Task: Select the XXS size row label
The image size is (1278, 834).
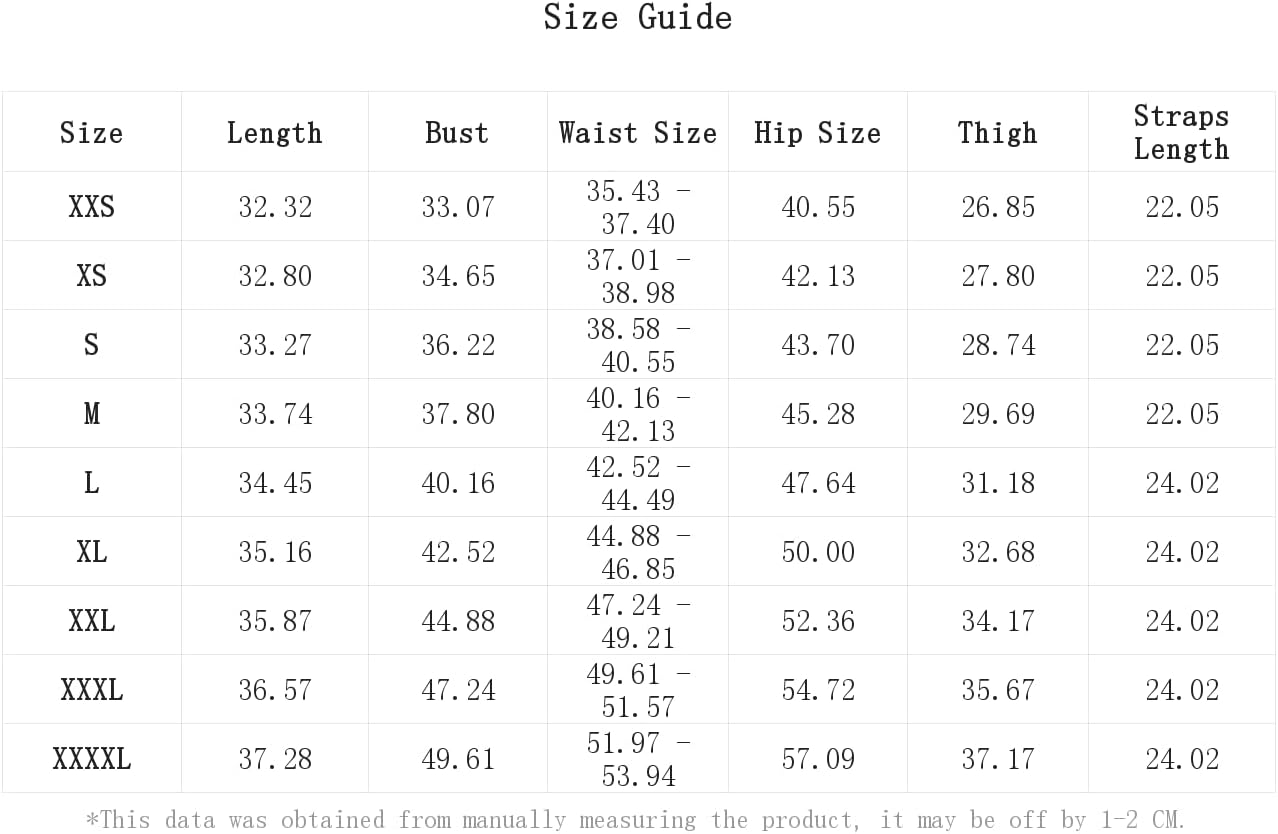Action: [x=91, y=207]
